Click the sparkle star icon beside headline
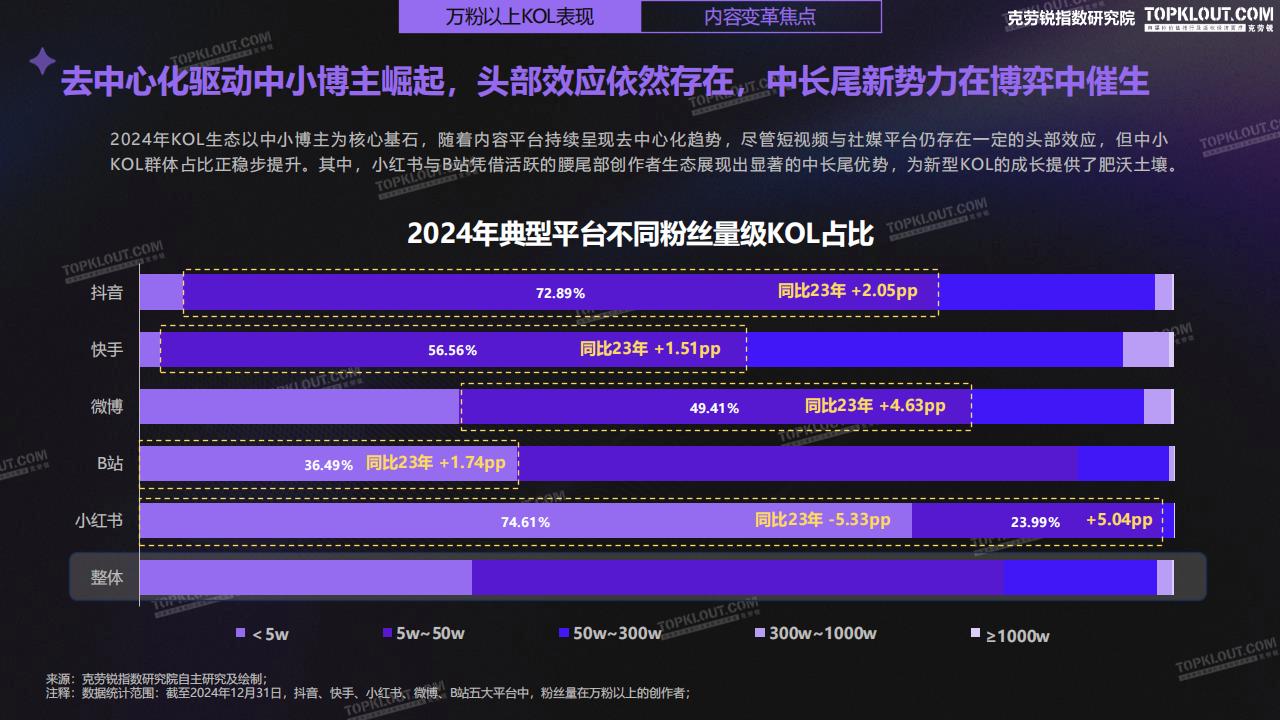This screenshot has height=720, width=1280. point(42,62)
